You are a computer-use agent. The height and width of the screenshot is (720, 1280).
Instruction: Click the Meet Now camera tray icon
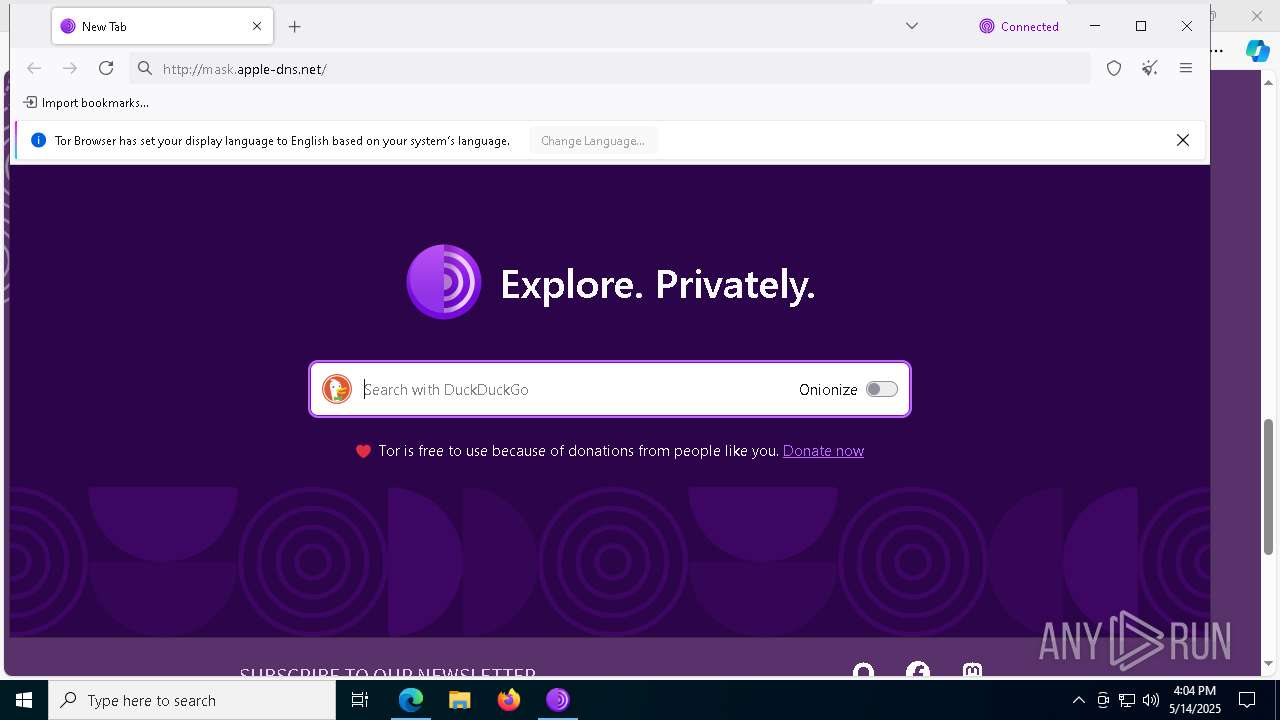pyautogui.click(x=1103, y=700)
